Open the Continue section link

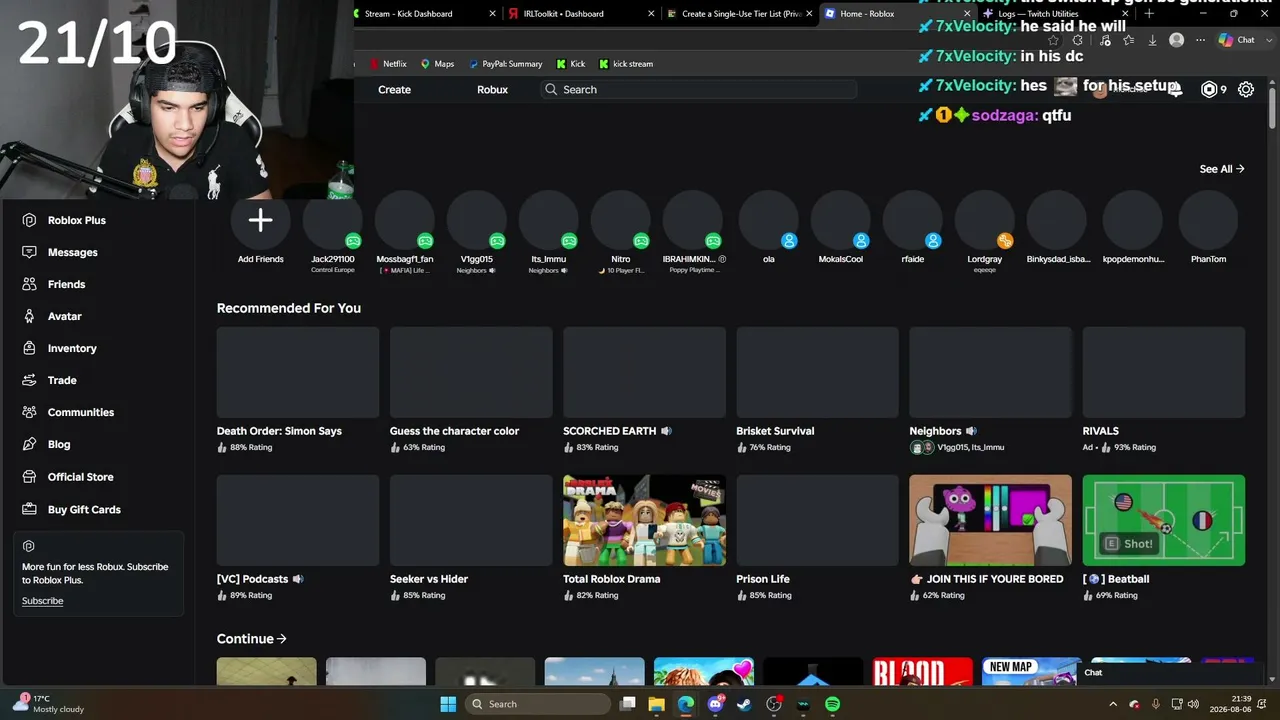pyautogui.click(x=252, y=639)
